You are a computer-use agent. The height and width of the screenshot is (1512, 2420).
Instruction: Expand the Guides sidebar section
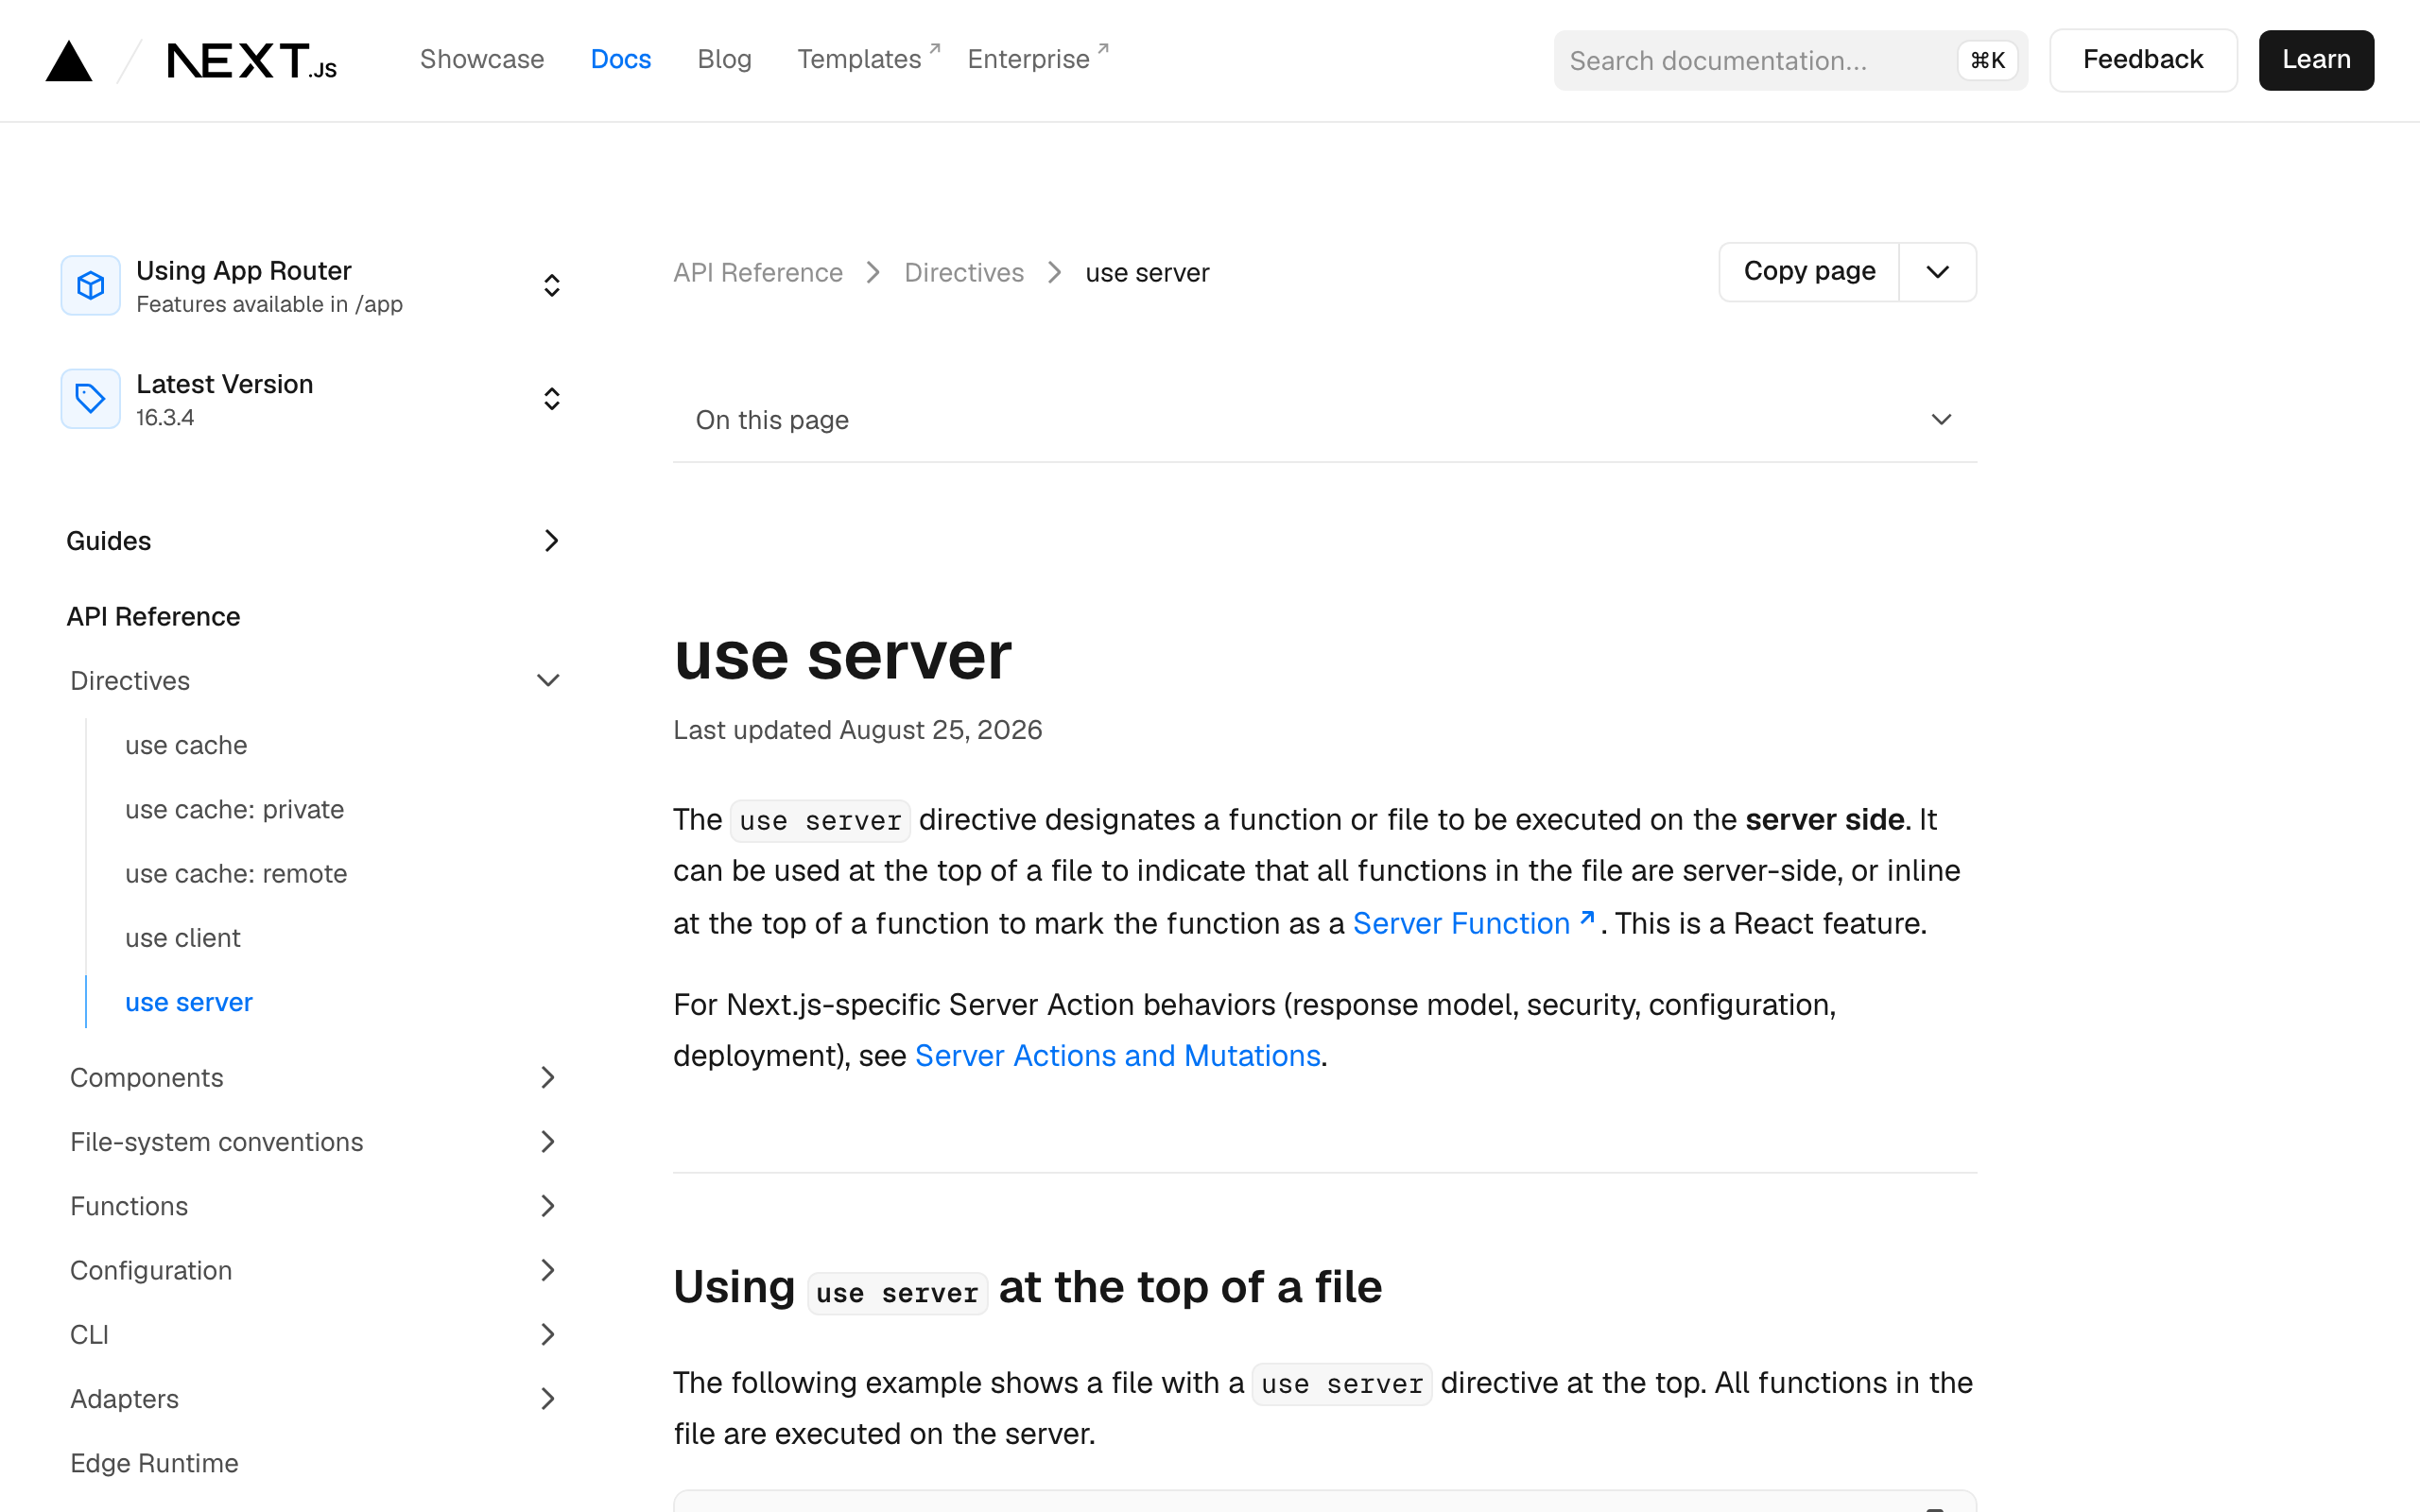tap(312, 541)
